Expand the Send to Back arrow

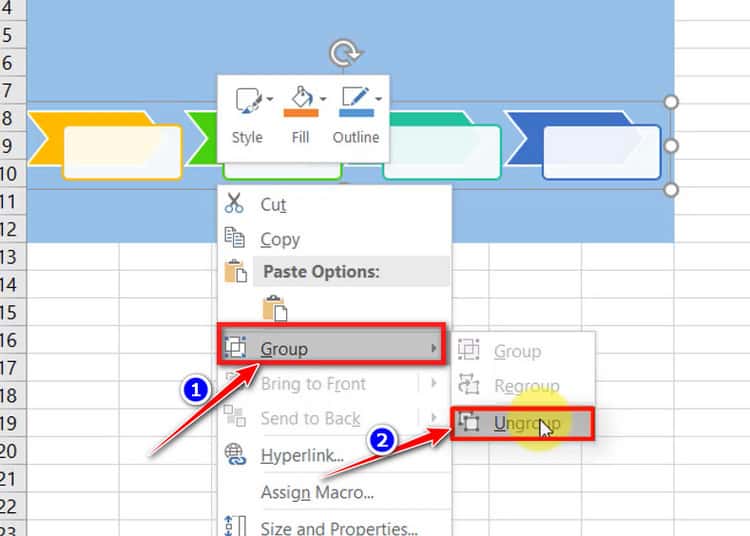433,417
